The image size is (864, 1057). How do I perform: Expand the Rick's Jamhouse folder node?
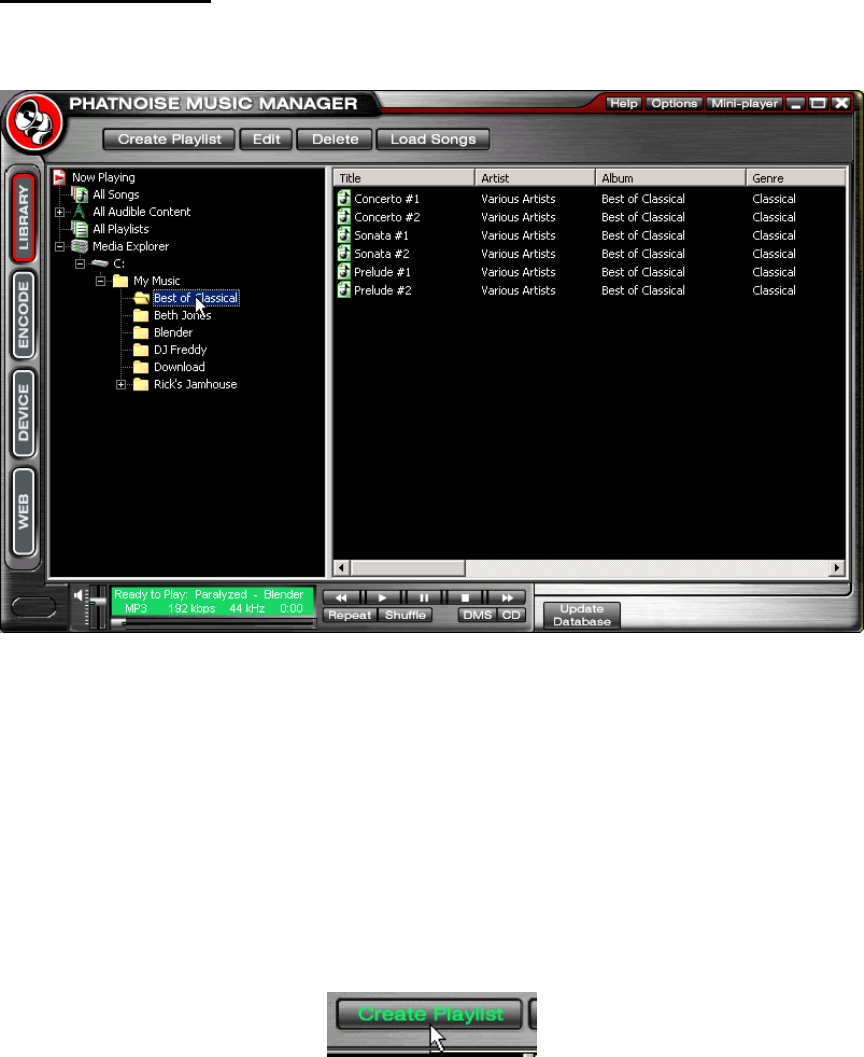click(121, 384)
